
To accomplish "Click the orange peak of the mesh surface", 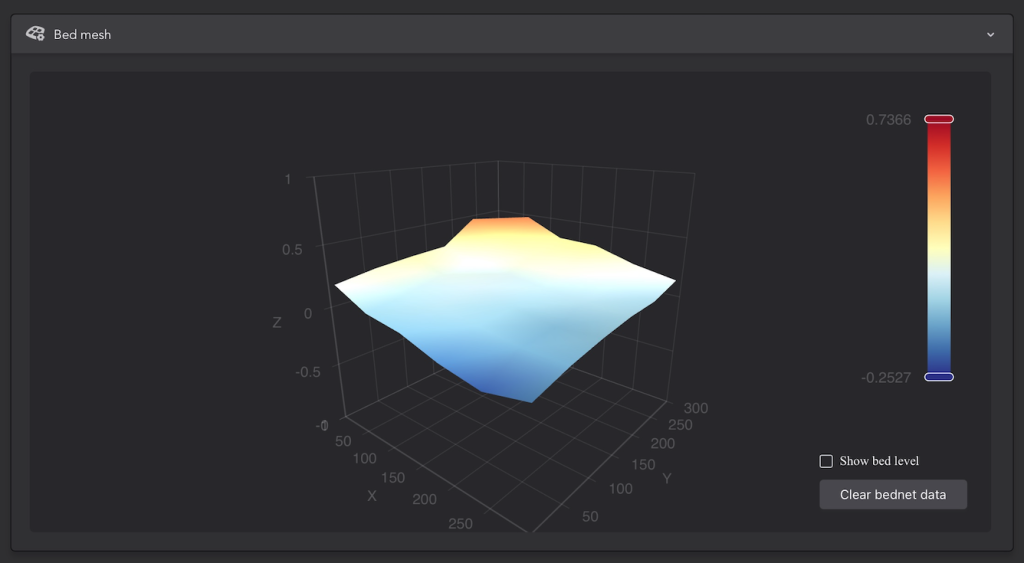I will point(510,226).
